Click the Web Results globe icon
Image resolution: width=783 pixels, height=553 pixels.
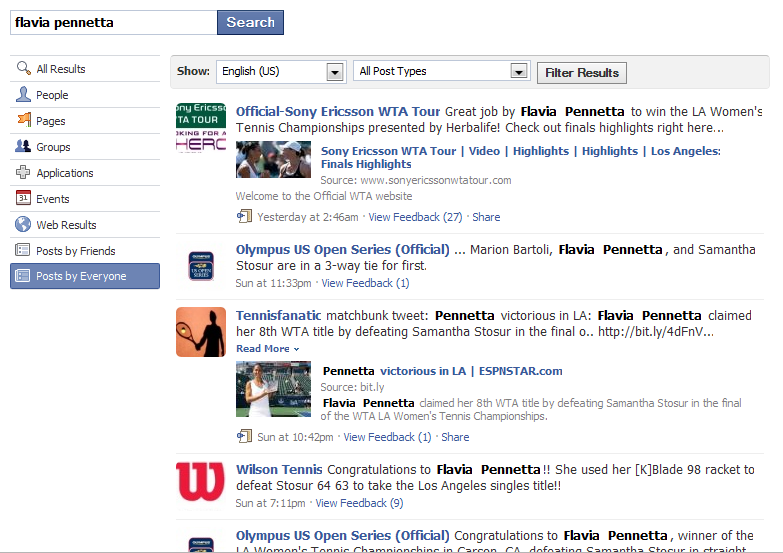click(23, 224)
